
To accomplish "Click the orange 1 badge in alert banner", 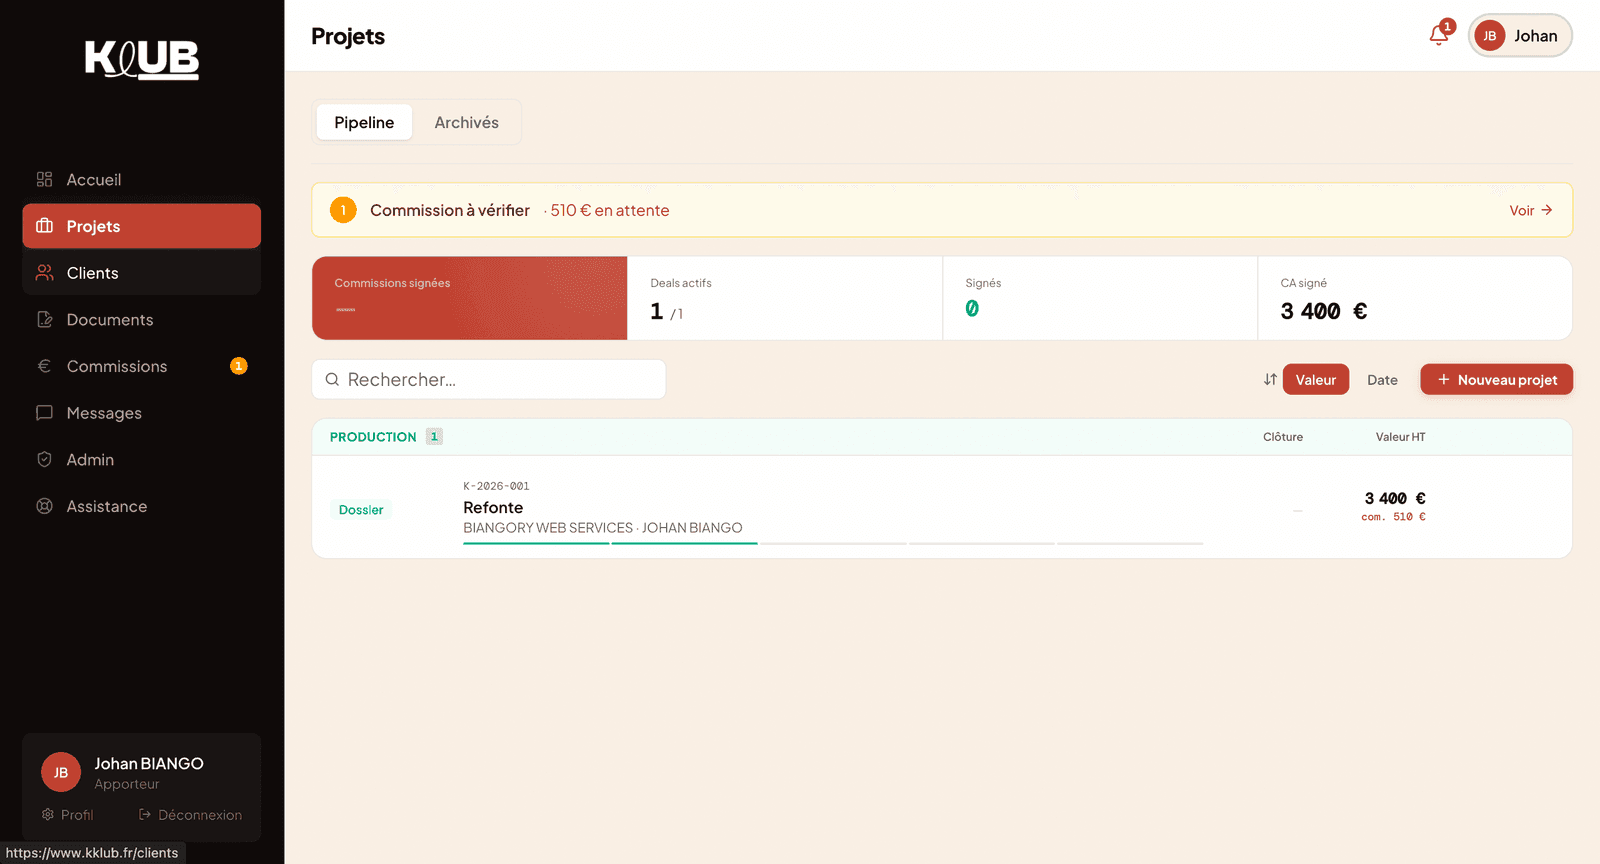I will click(343, 210).
